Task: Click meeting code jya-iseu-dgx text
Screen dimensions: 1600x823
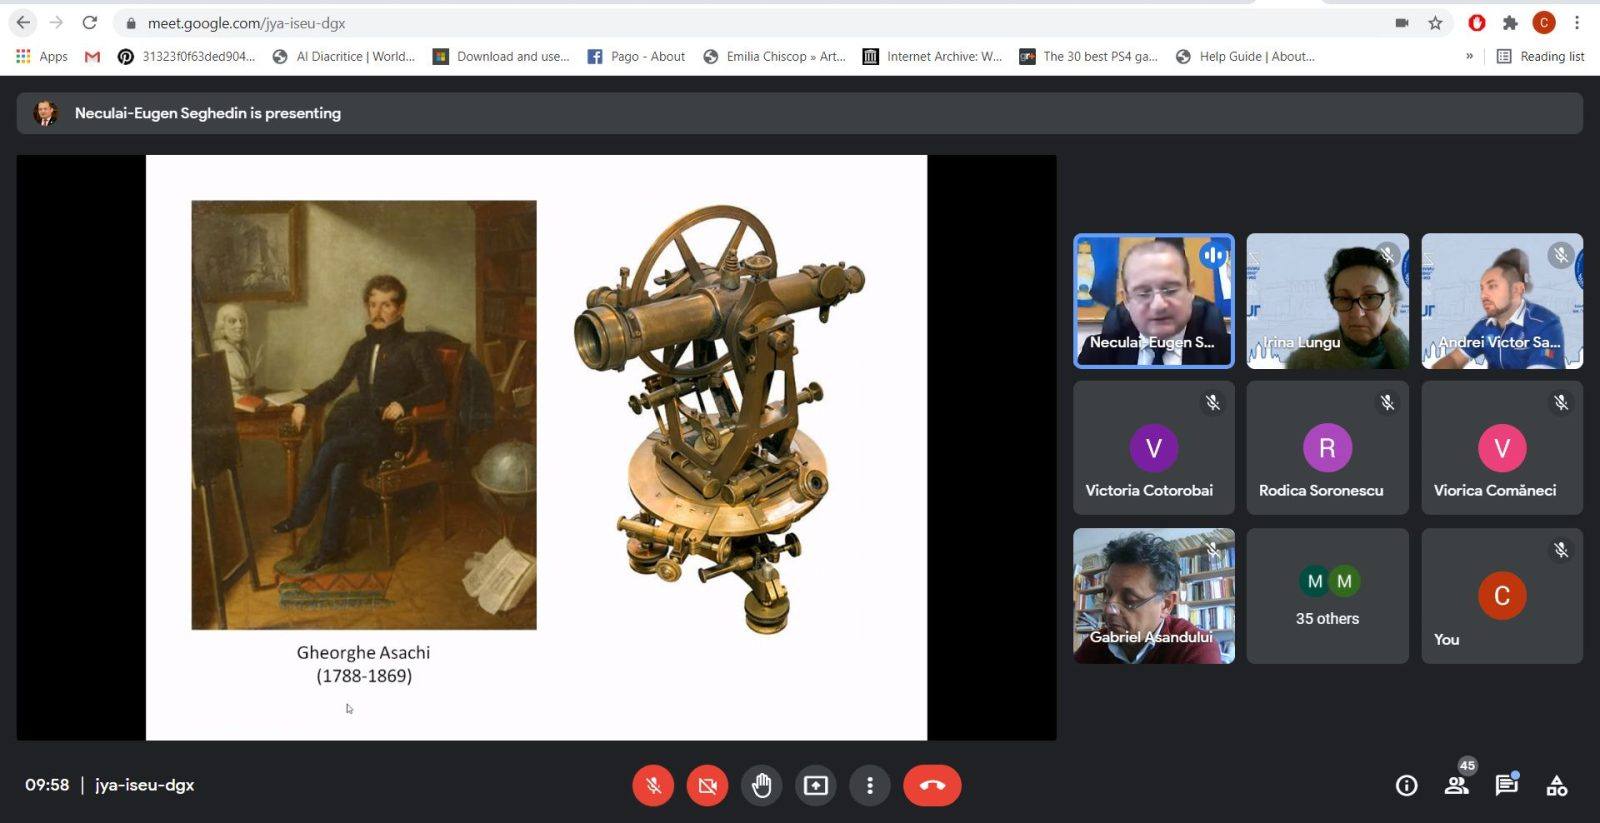Action: (x=145, y=785)
